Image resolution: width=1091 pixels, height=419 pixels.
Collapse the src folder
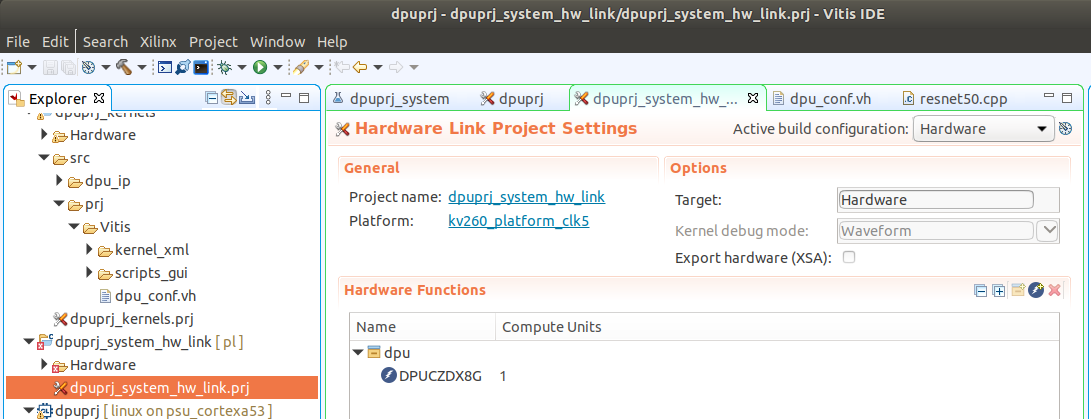[x=45, y=159]
